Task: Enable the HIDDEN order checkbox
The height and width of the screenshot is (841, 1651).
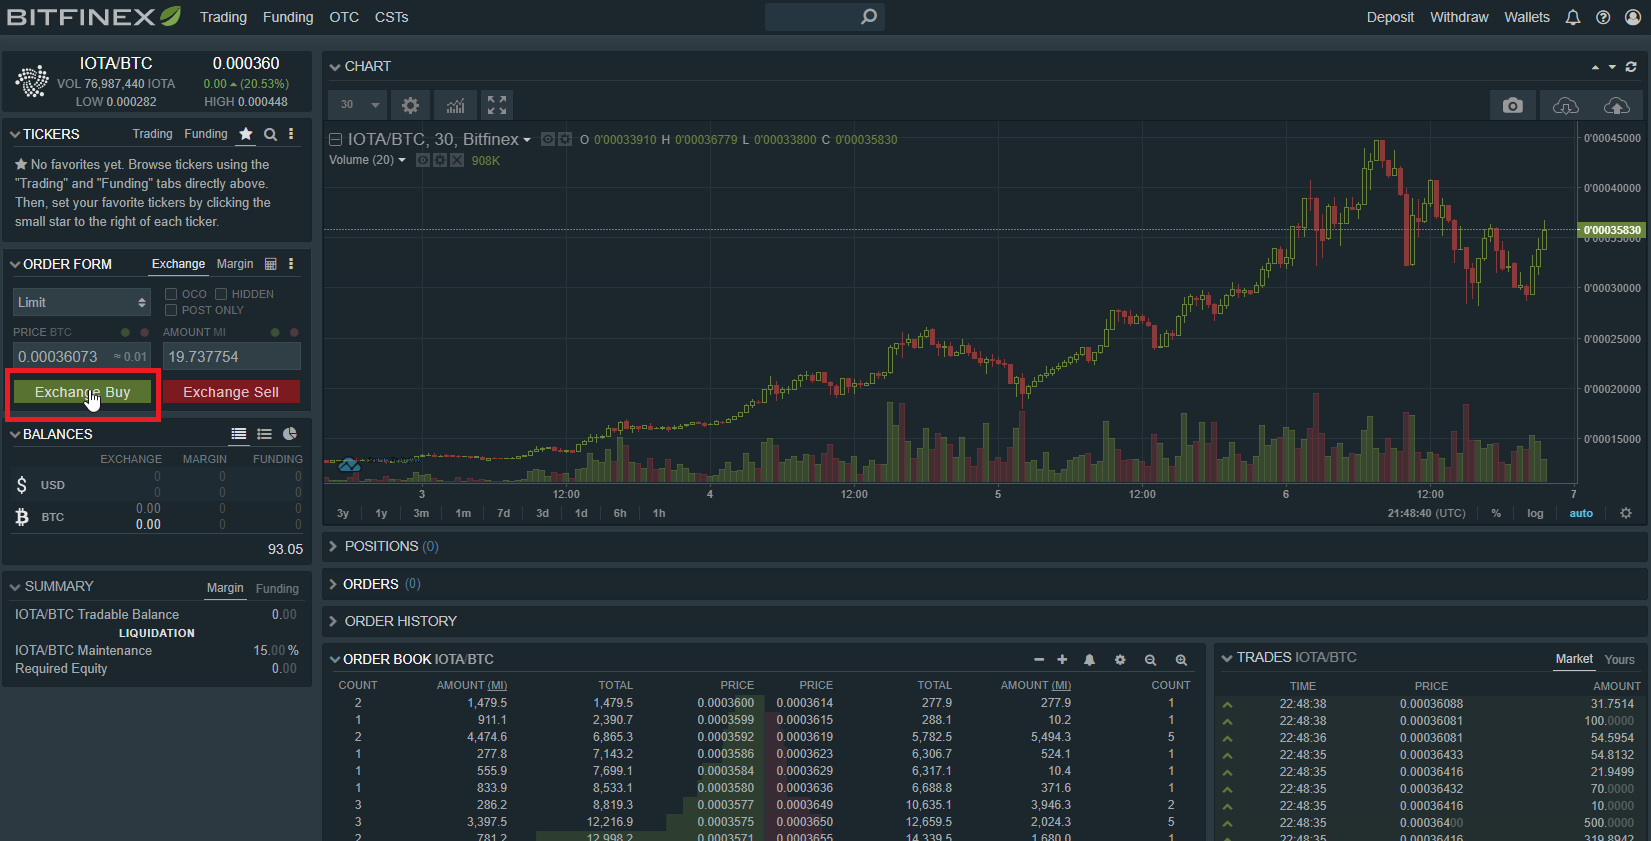Action: tap(221, 294)
